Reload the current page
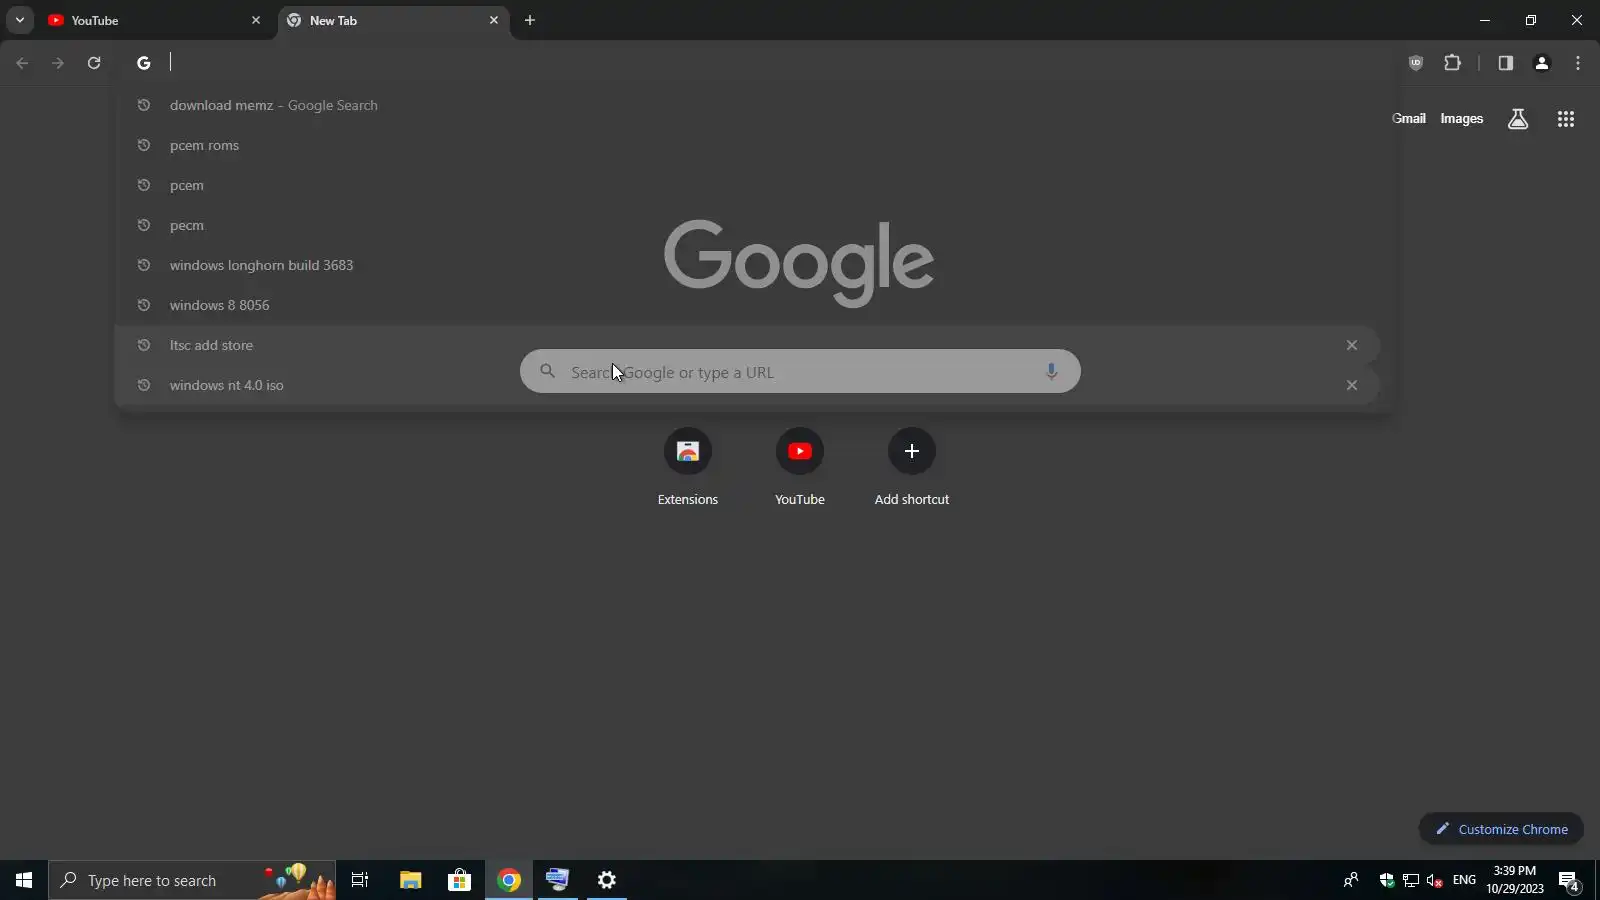 coord(94,63)
